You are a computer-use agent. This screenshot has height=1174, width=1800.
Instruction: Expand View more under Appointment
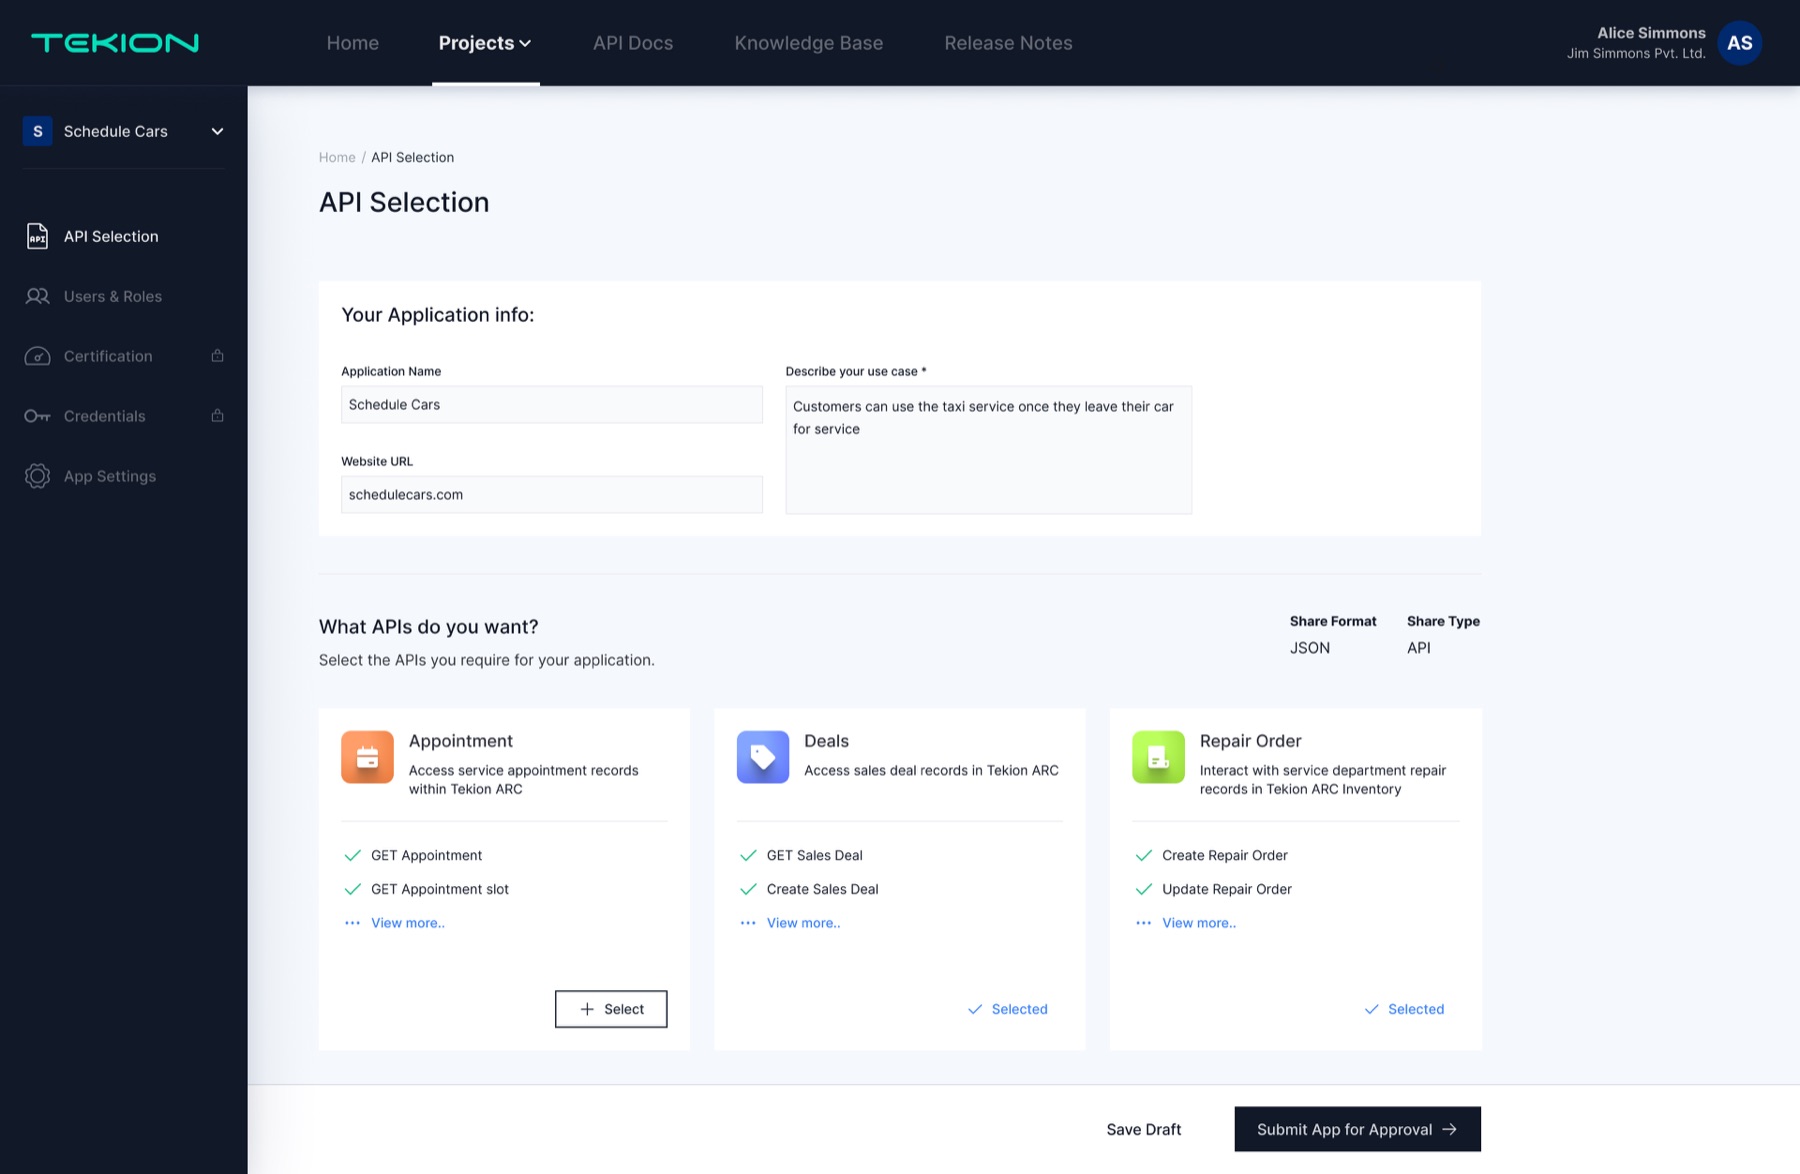point(408,923)
